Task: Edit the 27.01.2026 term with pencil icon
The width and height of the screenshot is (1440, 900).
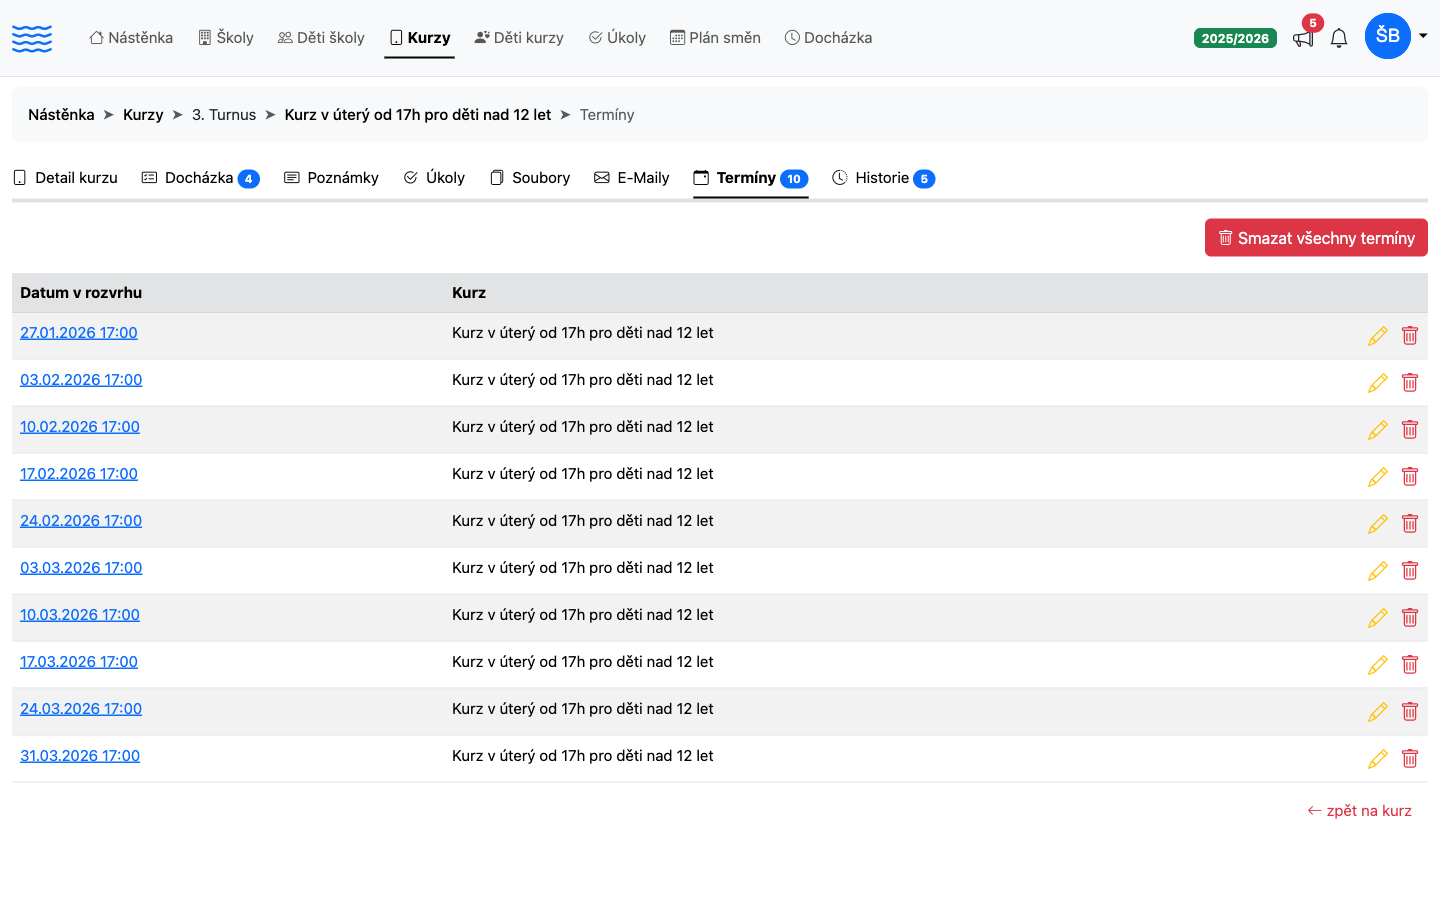Action: point(1378,336)
